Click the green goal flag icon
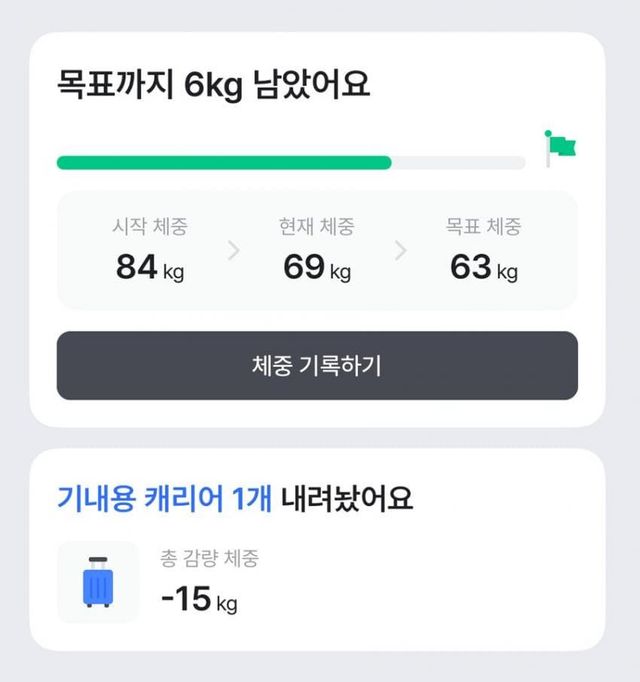This screenshot has width=640, height=682. coord(560,147)
